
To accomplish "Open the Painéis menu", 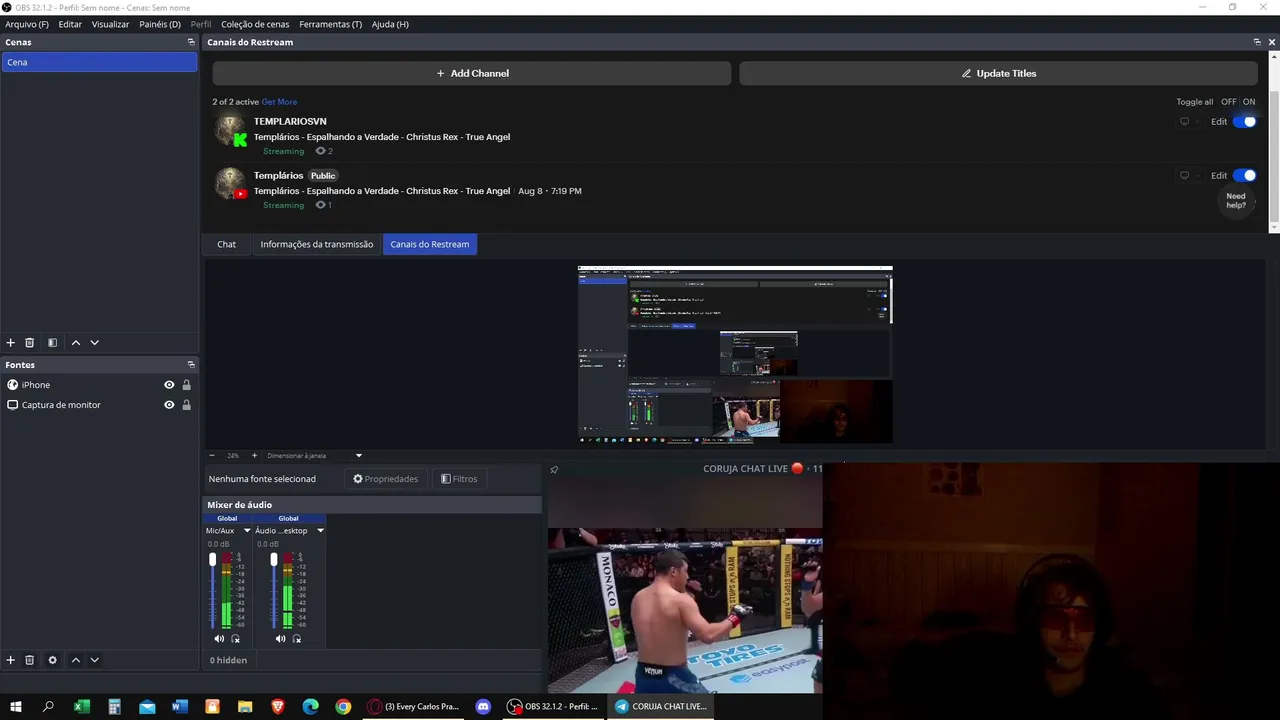I will [160, 24].
